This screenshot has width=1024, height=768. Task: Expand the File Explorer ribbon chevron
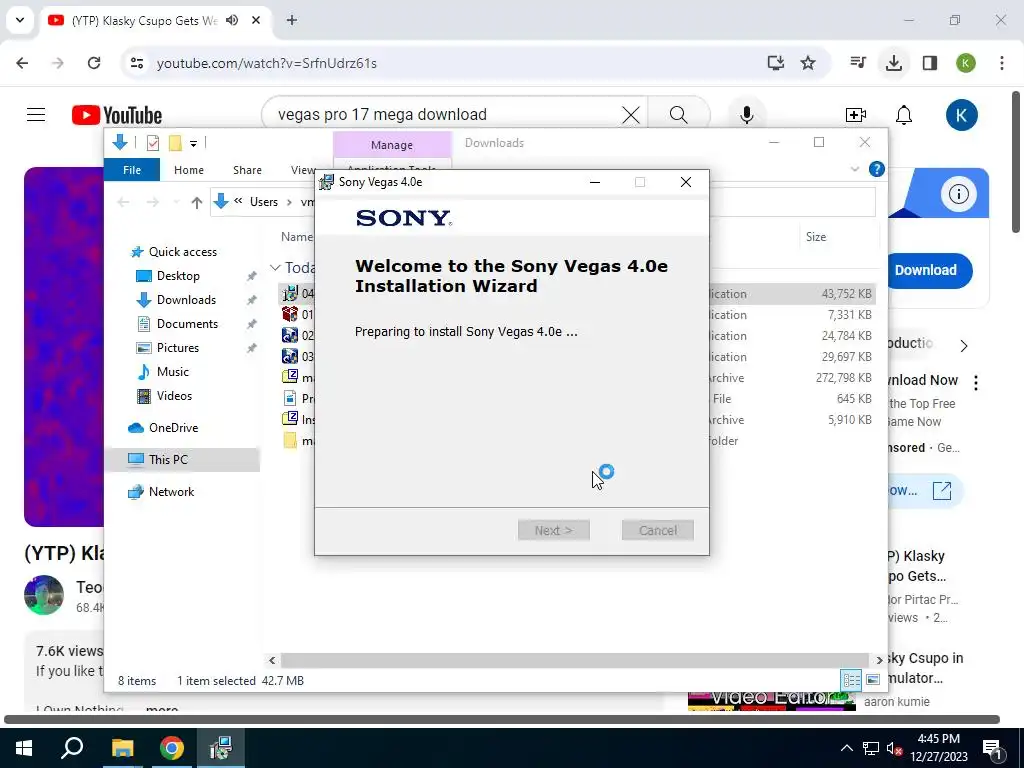point(854,169)
